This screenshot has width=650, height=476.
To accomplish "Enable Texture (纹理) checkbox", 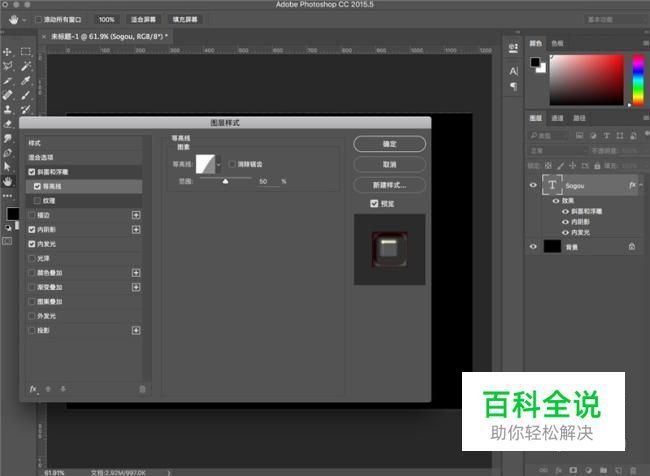I will pyautogui.click(x=37, y=201).
